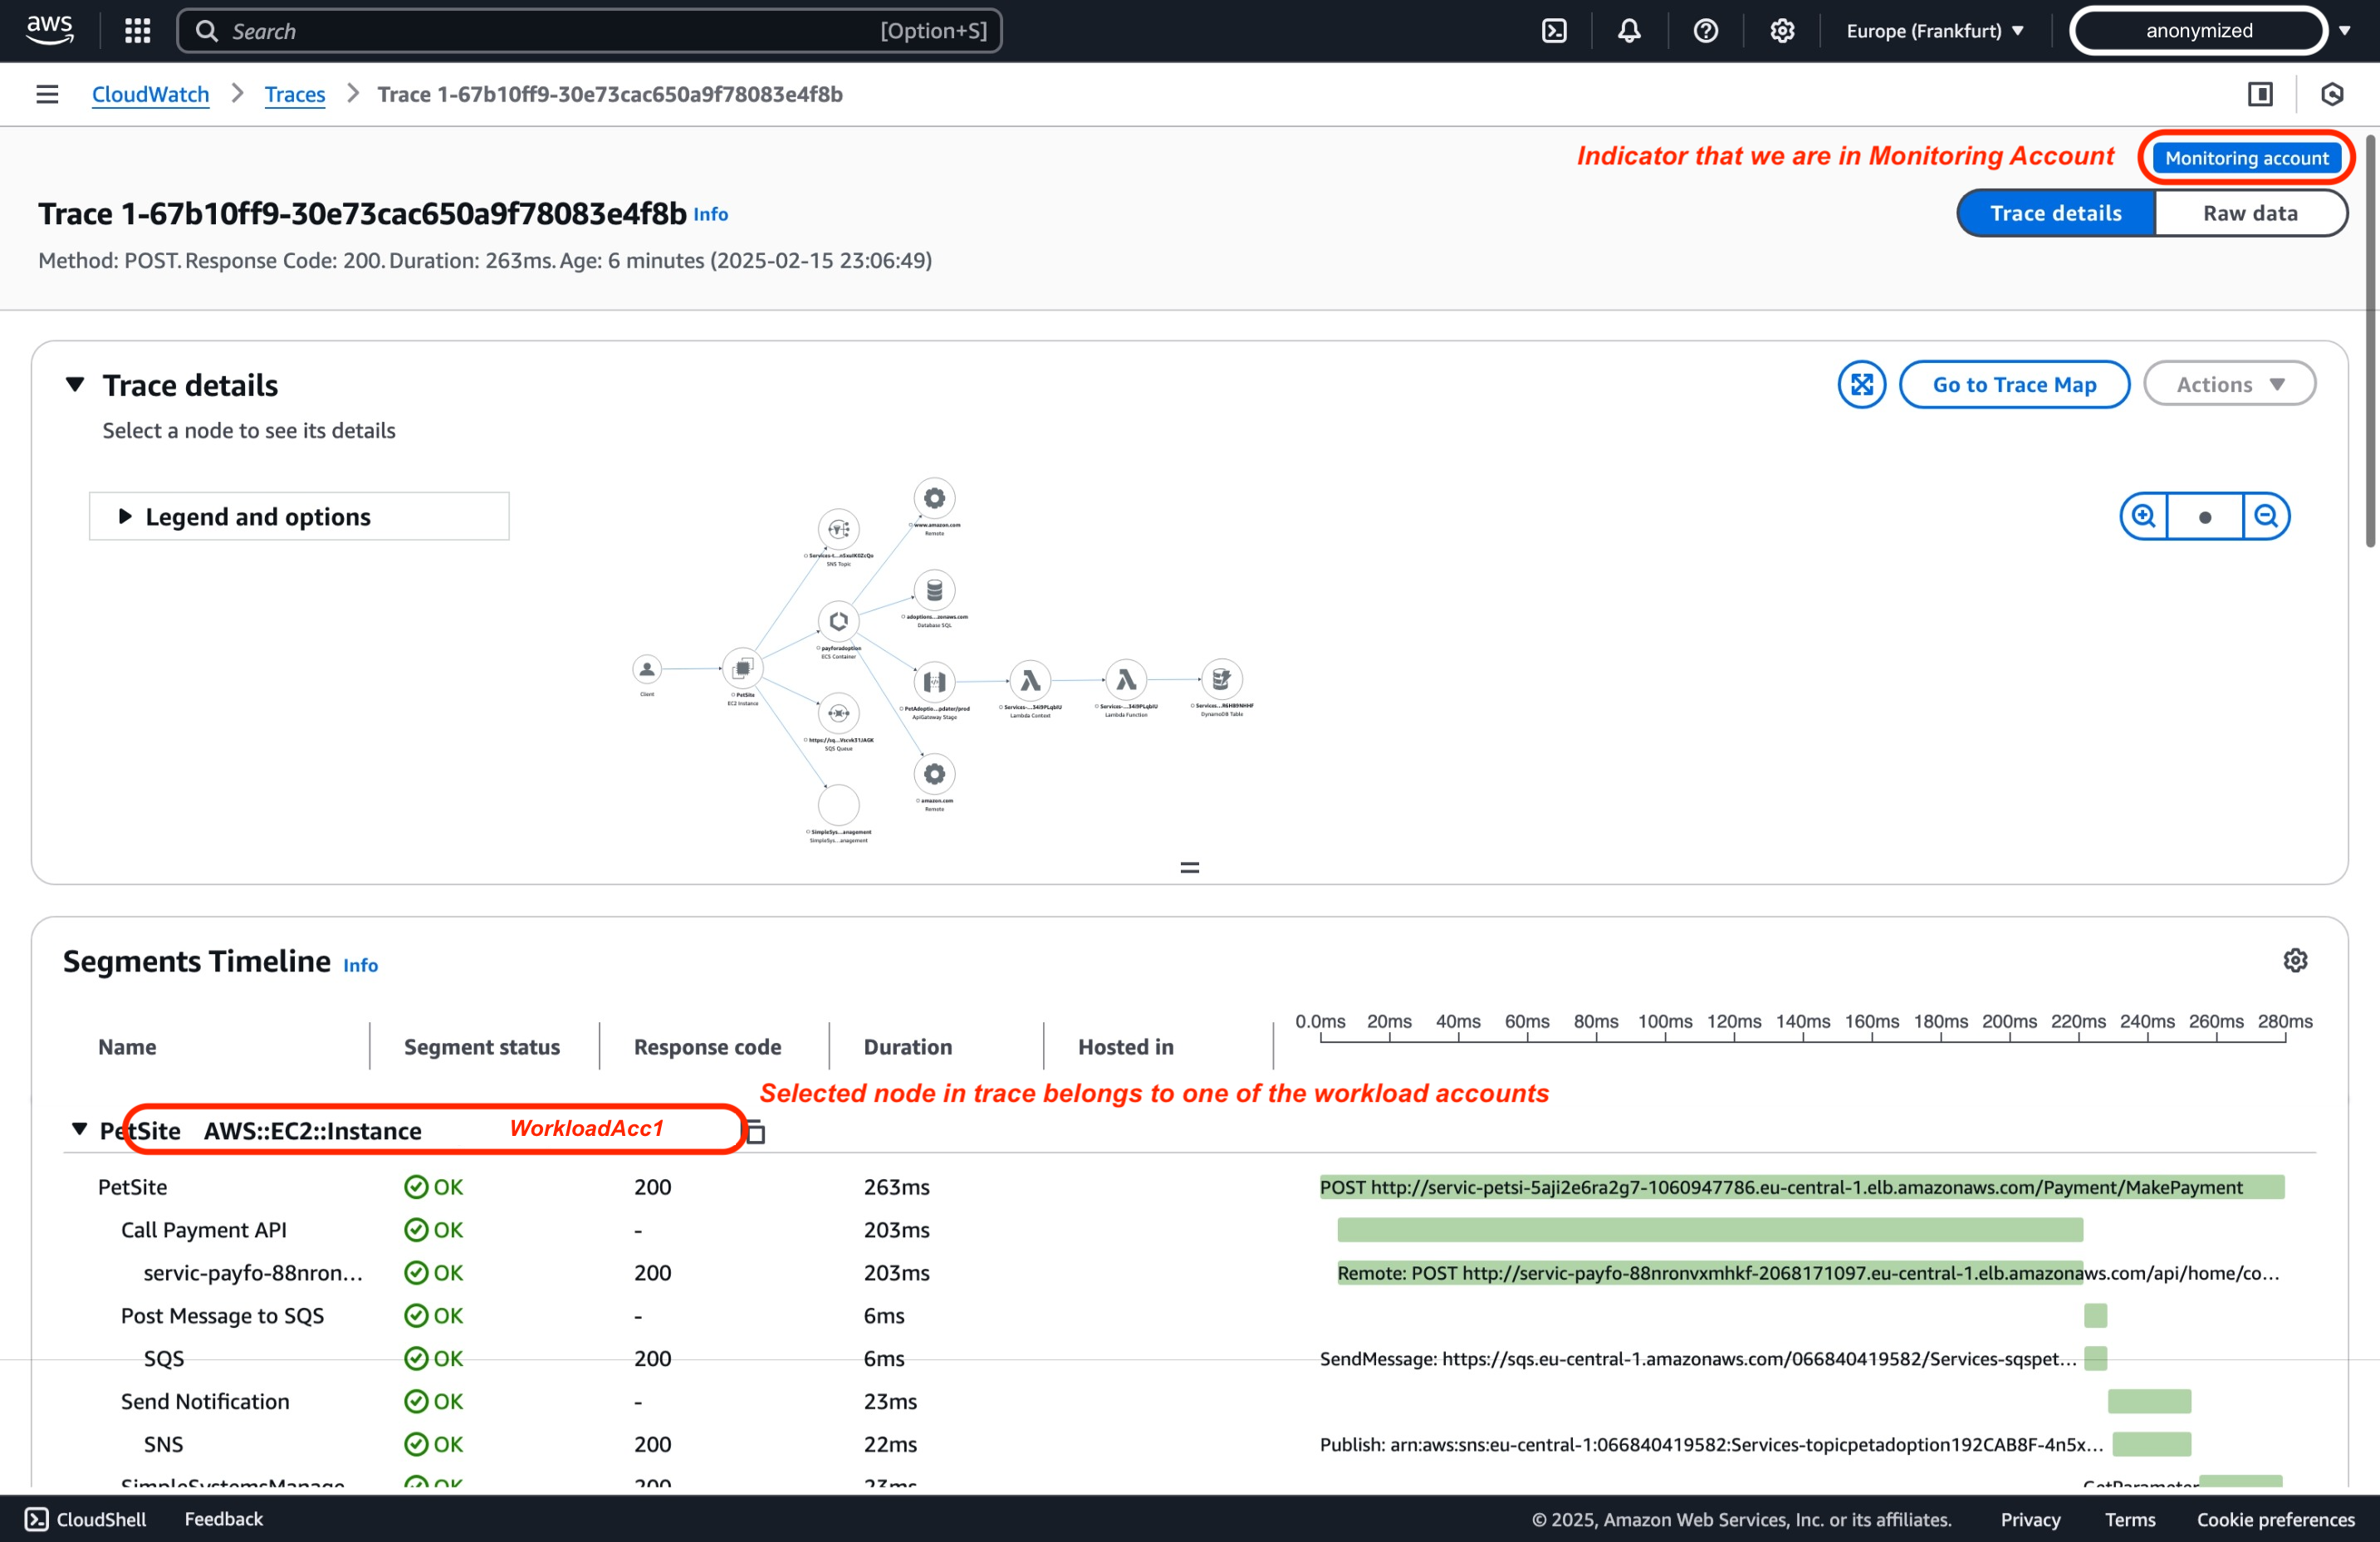Select the Trace details tab
Viewport: 2380px width, 1542px height.
click(2055, 213)
